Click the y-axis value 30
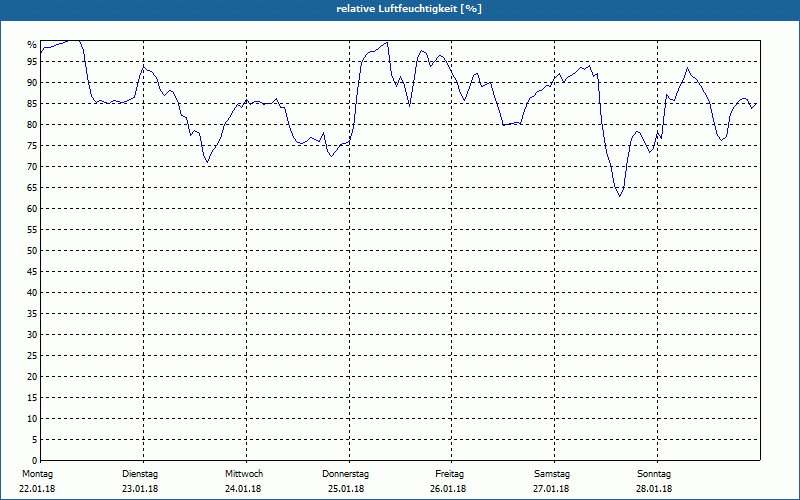This screenshot has height=500, width=800. [32, 335]
